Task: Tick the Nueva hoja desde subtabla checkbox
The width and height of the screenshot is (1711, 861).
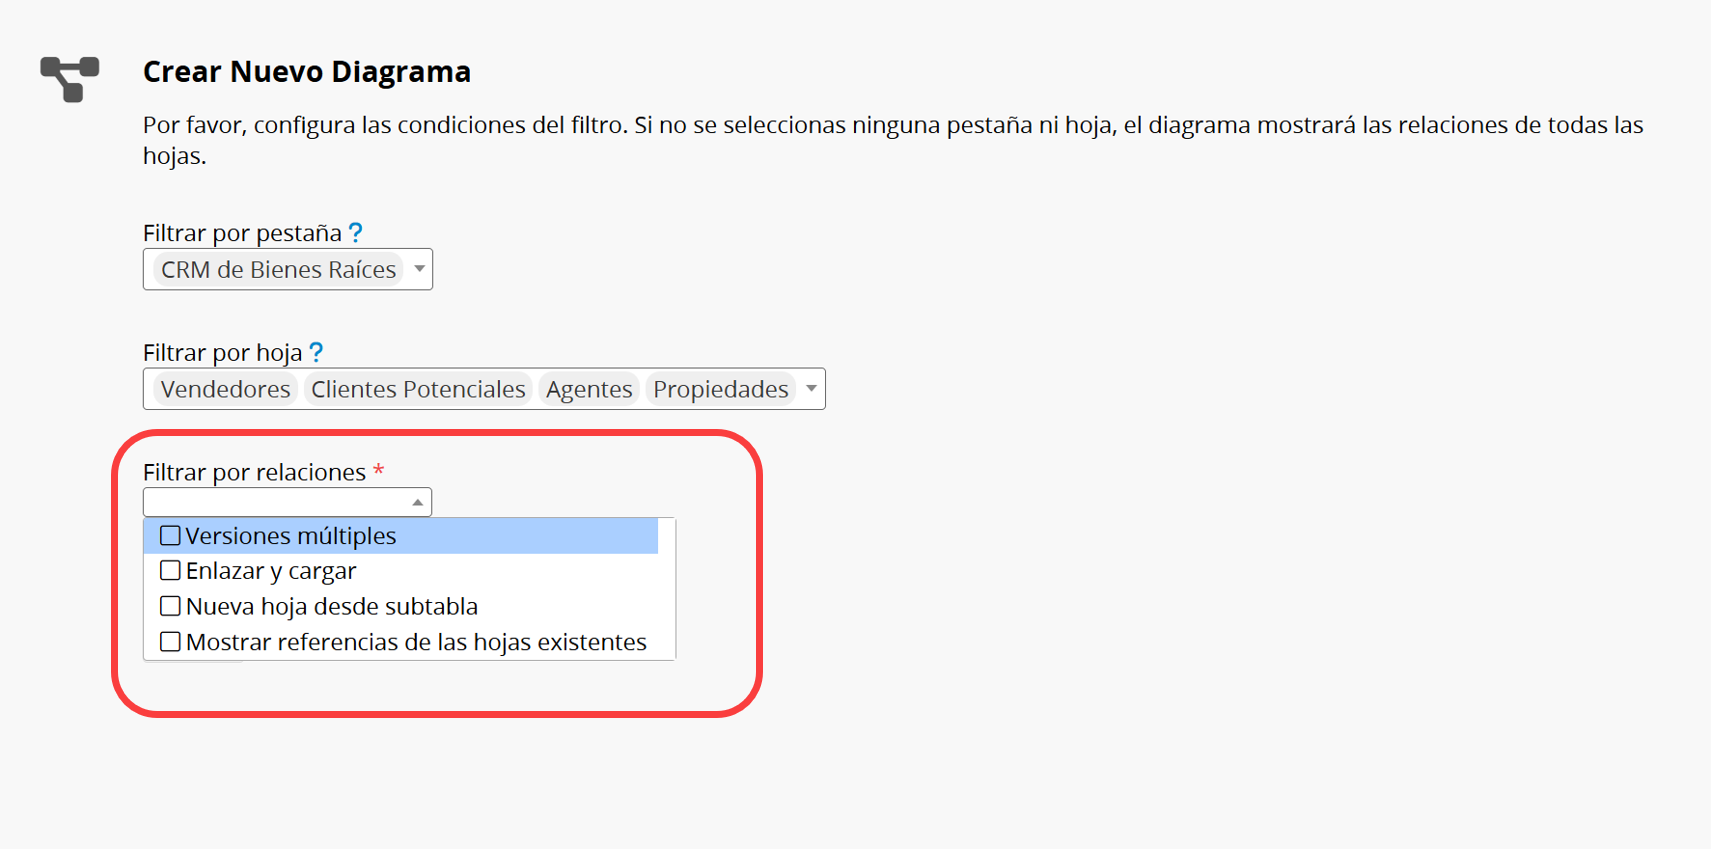Action: (x=171, y=606)
